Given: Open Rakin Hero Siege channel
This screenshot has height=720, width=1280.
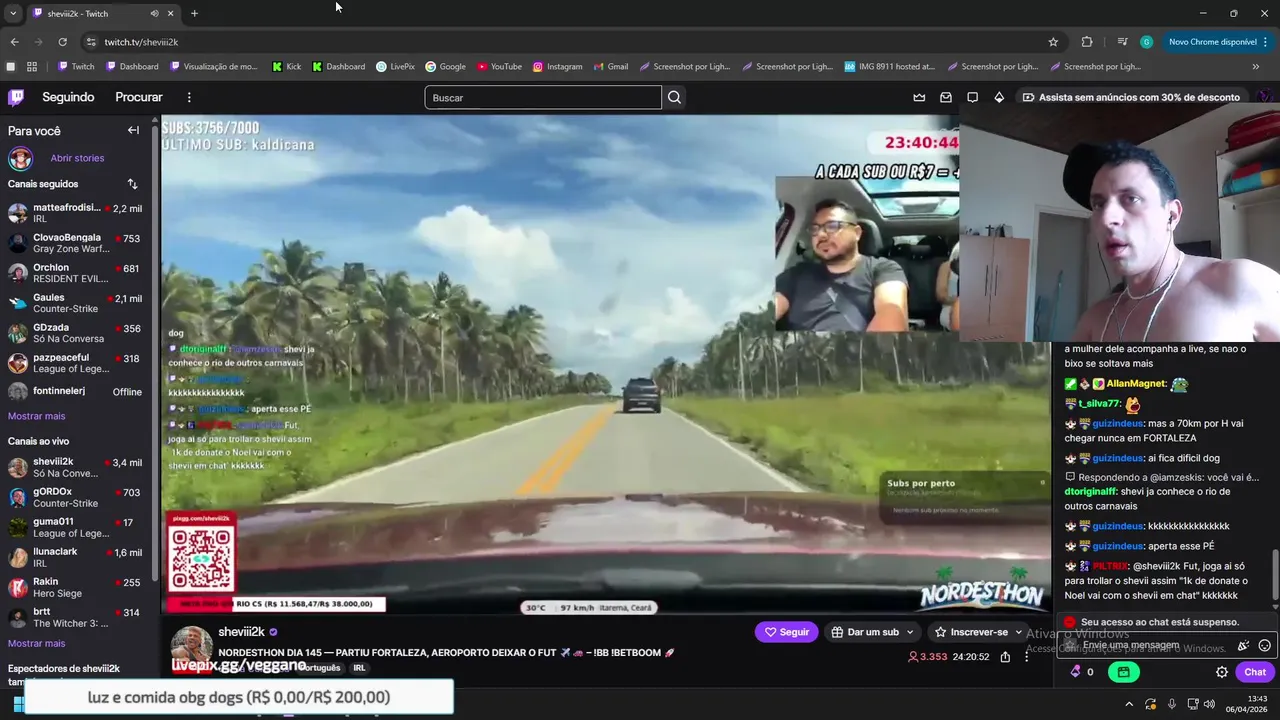Looking at the screenshot, I should pyautogui.click(x=76, y=587).
